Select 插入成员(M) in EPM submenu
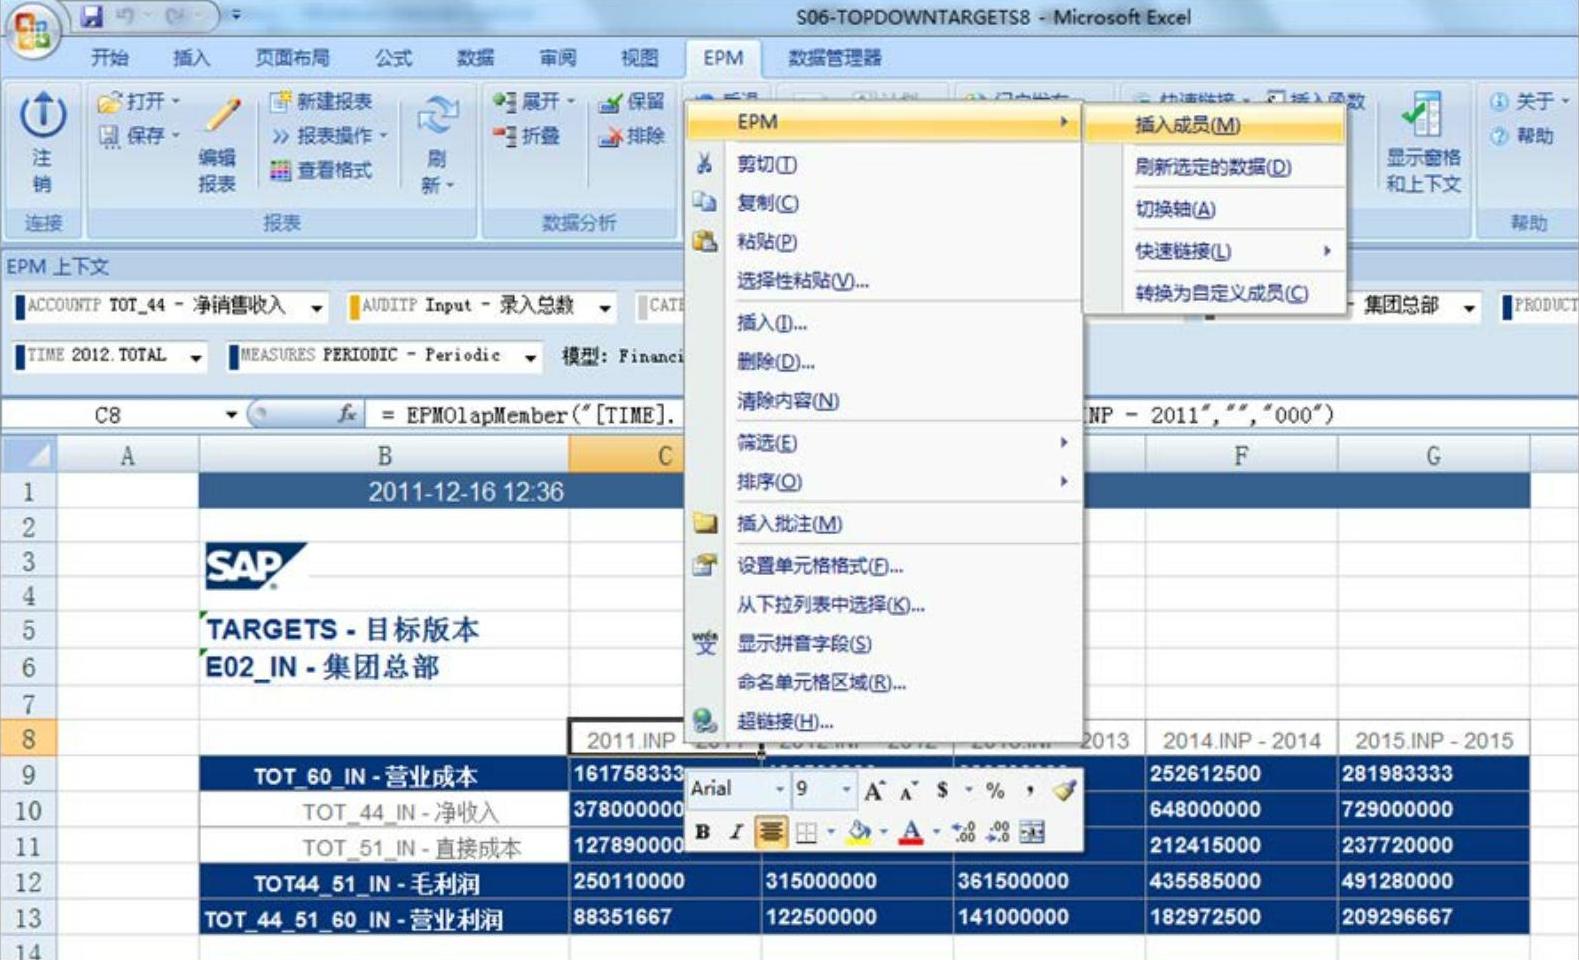The width and height of the screenshot is (1579, 960). [x=1214, y=125]
